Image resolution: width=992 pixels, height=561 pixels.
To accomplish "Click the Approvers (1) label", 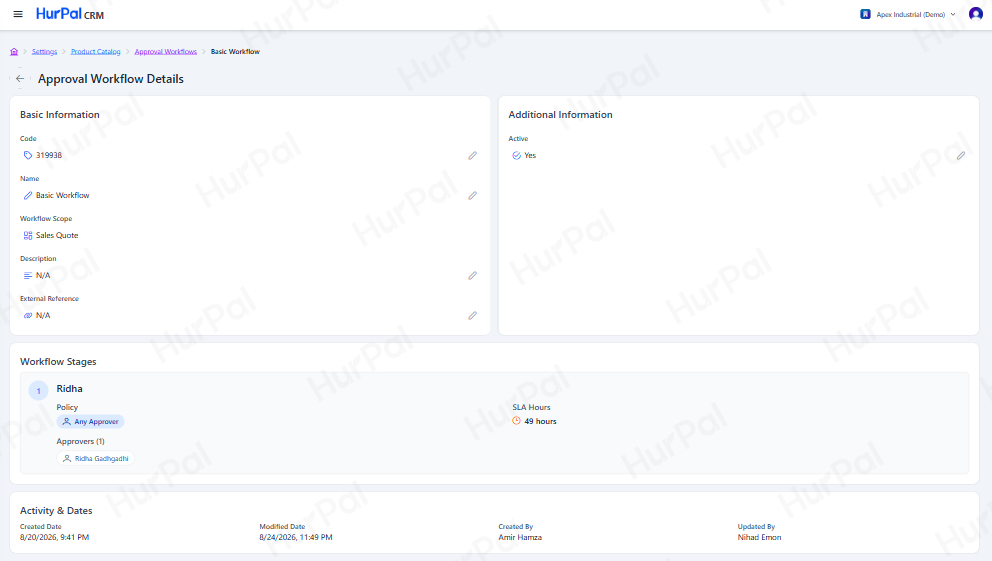I will pos(80,441).
